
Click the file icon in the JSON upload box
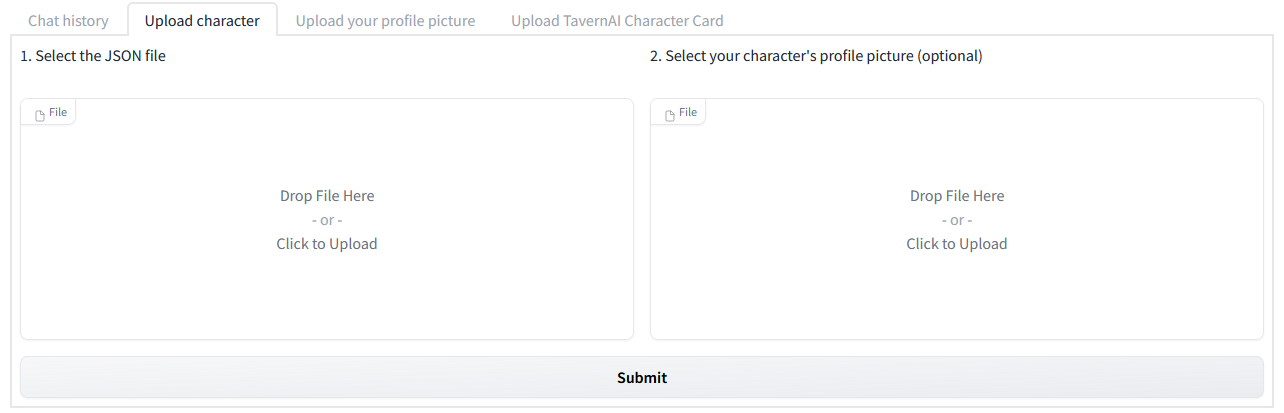point(40,115)
